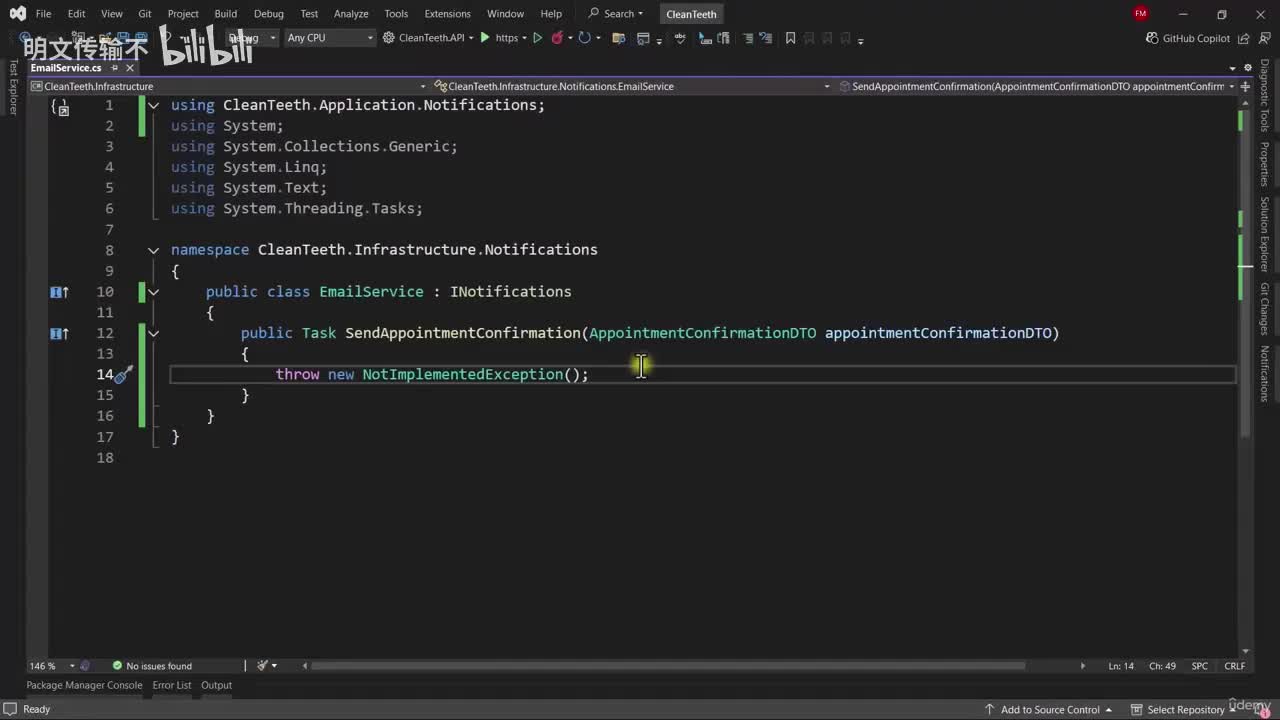This screenshot has width=1280, height=720.
Task: Click the Send Feedback icon at top right
Action: point(1263,38)
